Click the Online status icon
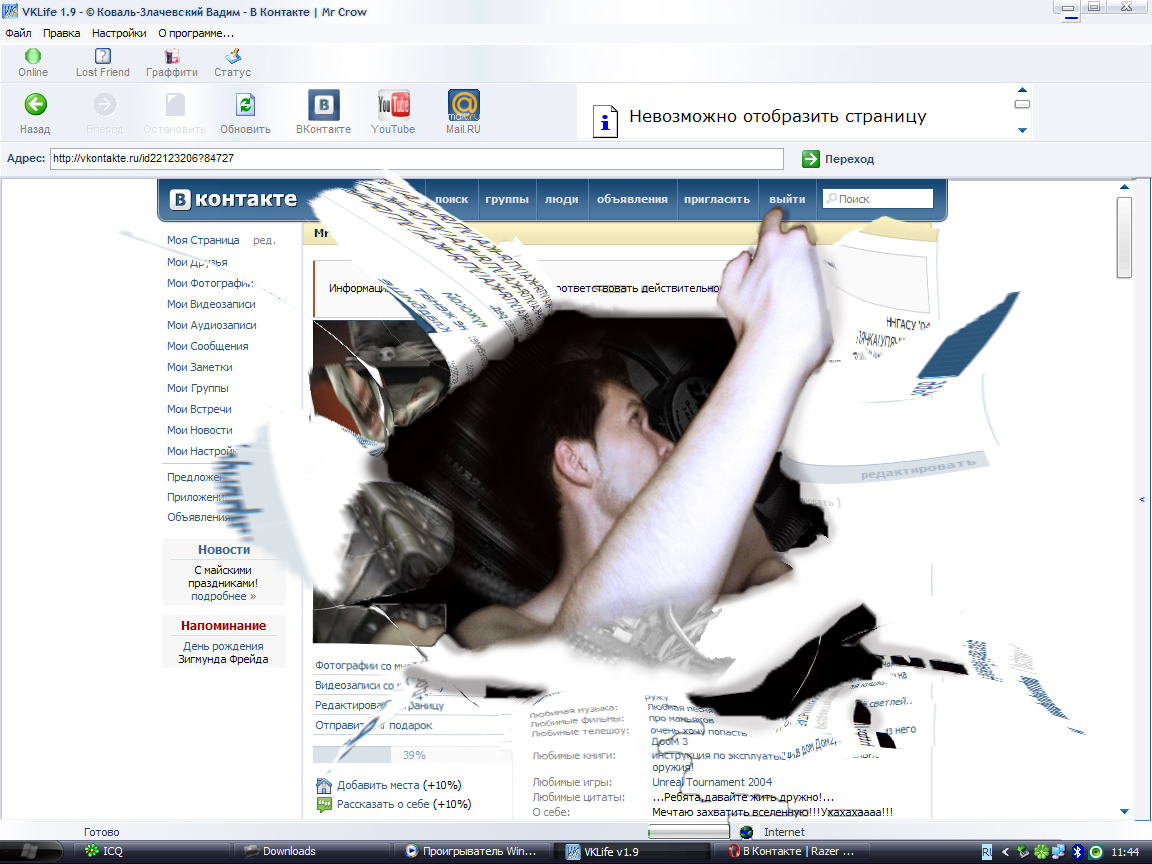Image resolution: width=1152 pixels, height=864 pixels. tap(33, 57)
